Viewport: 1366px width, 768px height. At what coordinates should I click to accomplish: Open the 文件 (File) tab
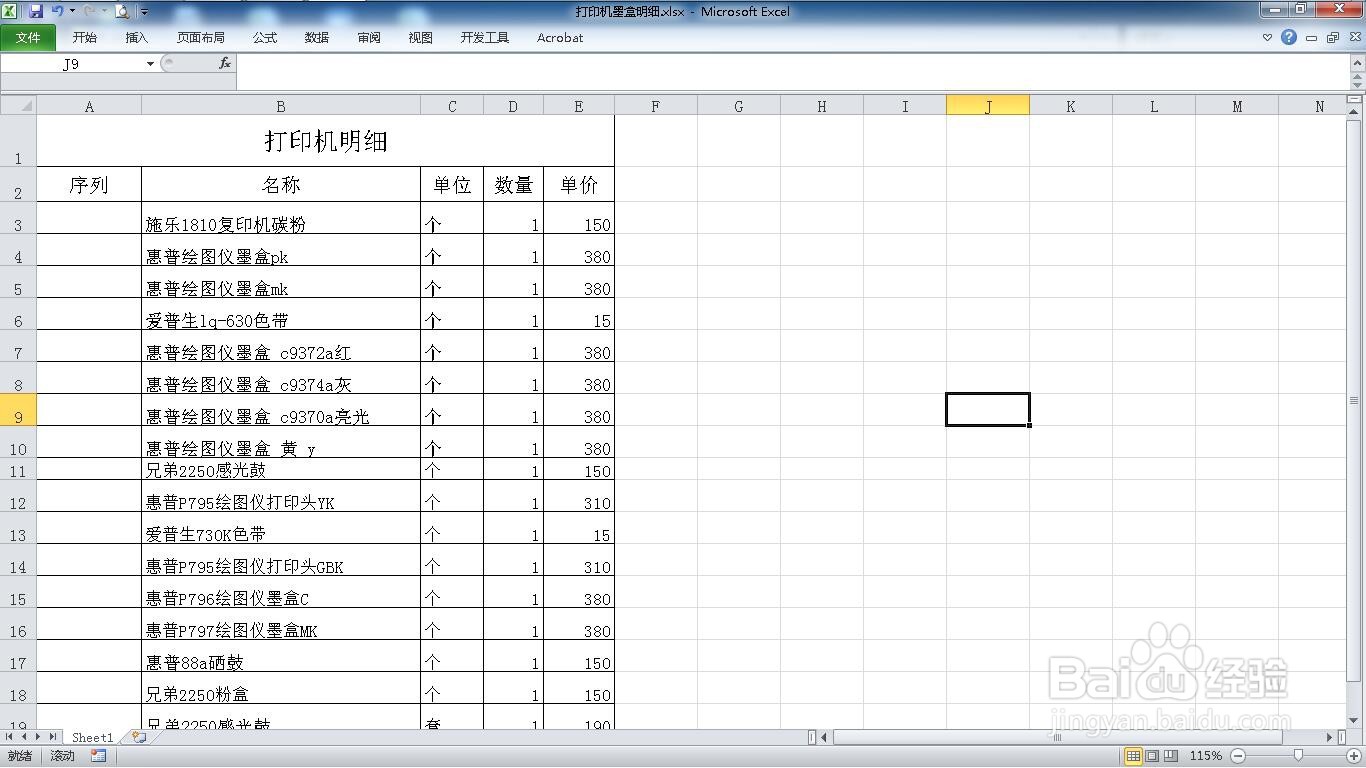pyautogui.click(x=28, y=38)
